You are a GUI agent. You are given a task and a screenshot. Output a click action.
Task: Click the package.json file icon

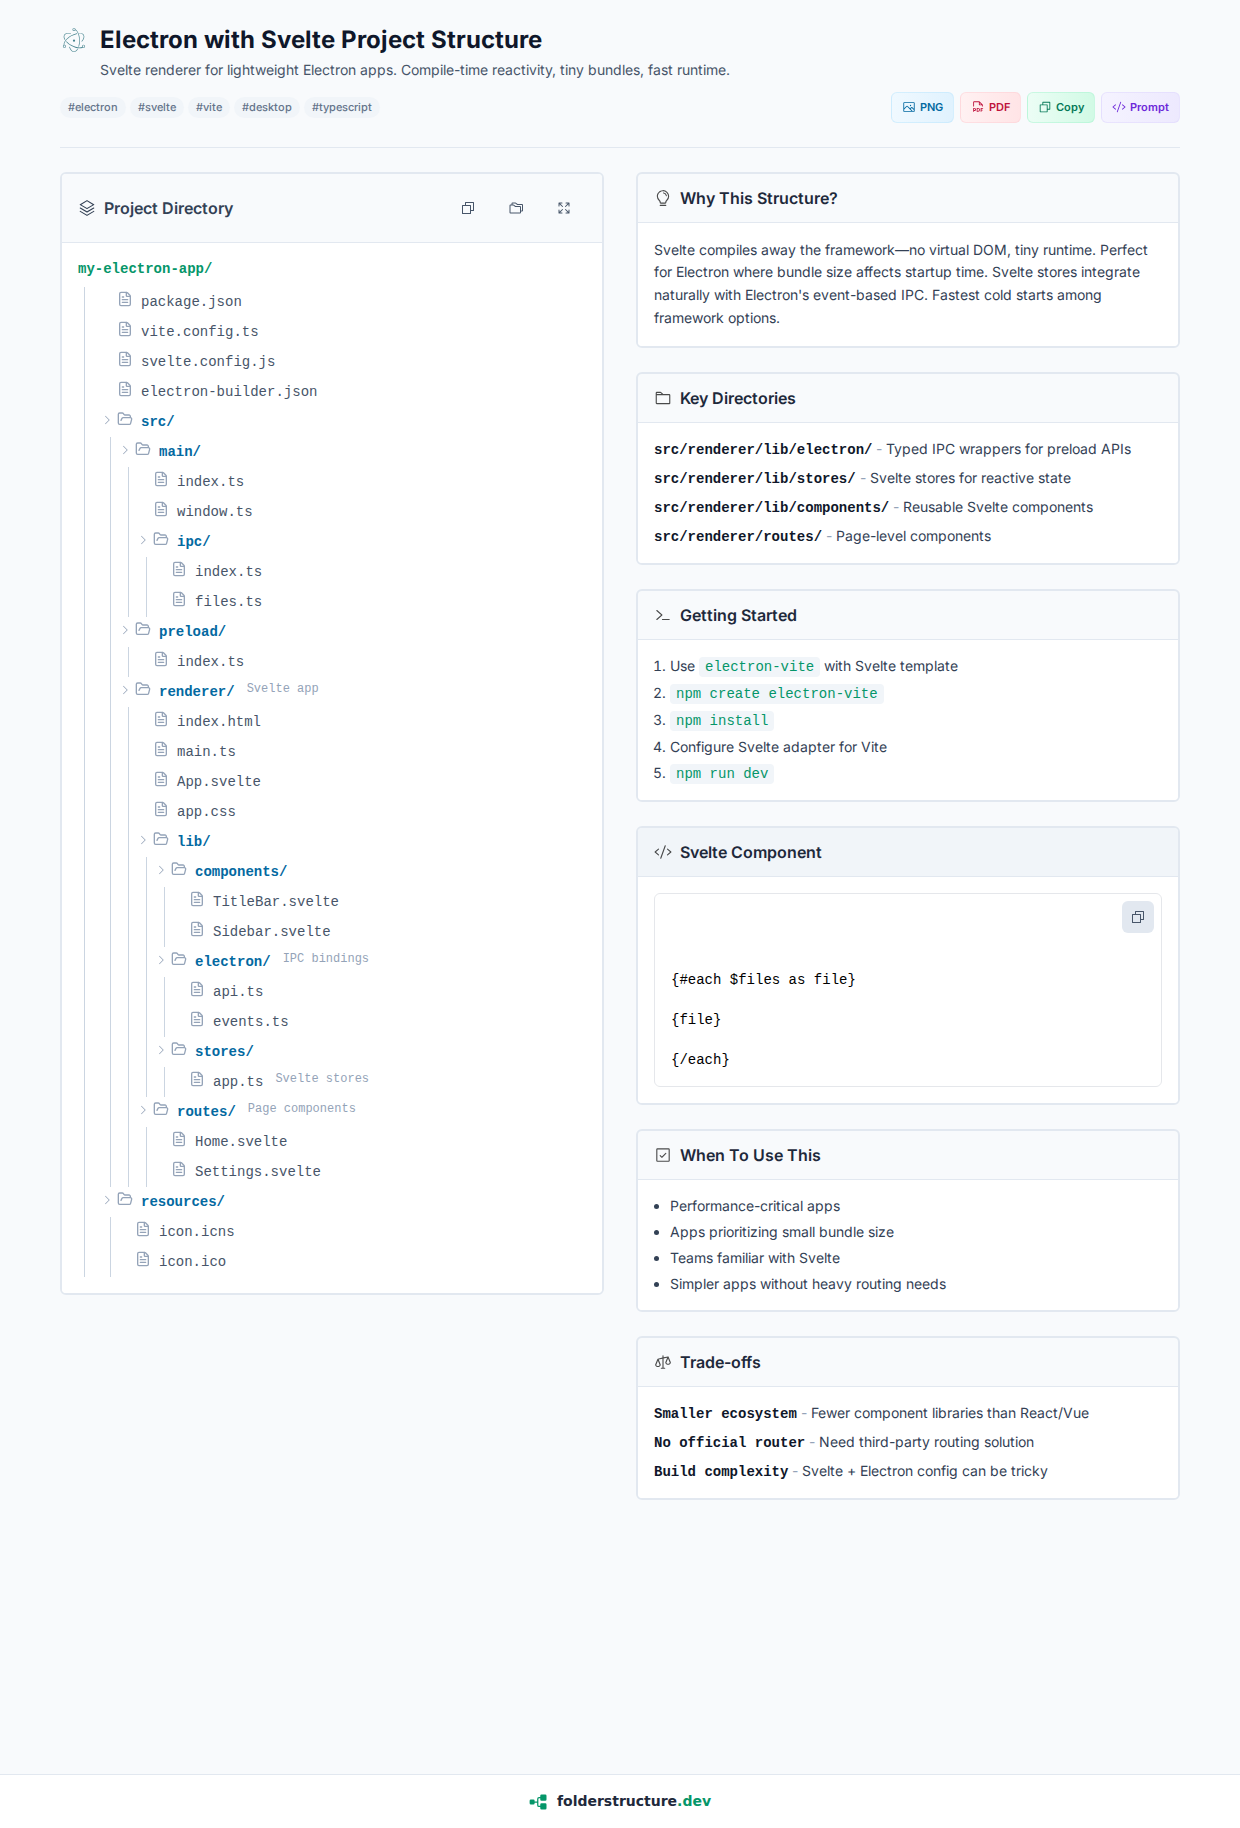coord(125,300)
